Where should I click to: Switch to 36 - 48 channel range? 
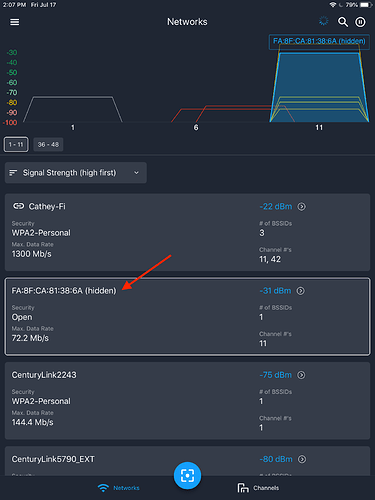(48, 144)
